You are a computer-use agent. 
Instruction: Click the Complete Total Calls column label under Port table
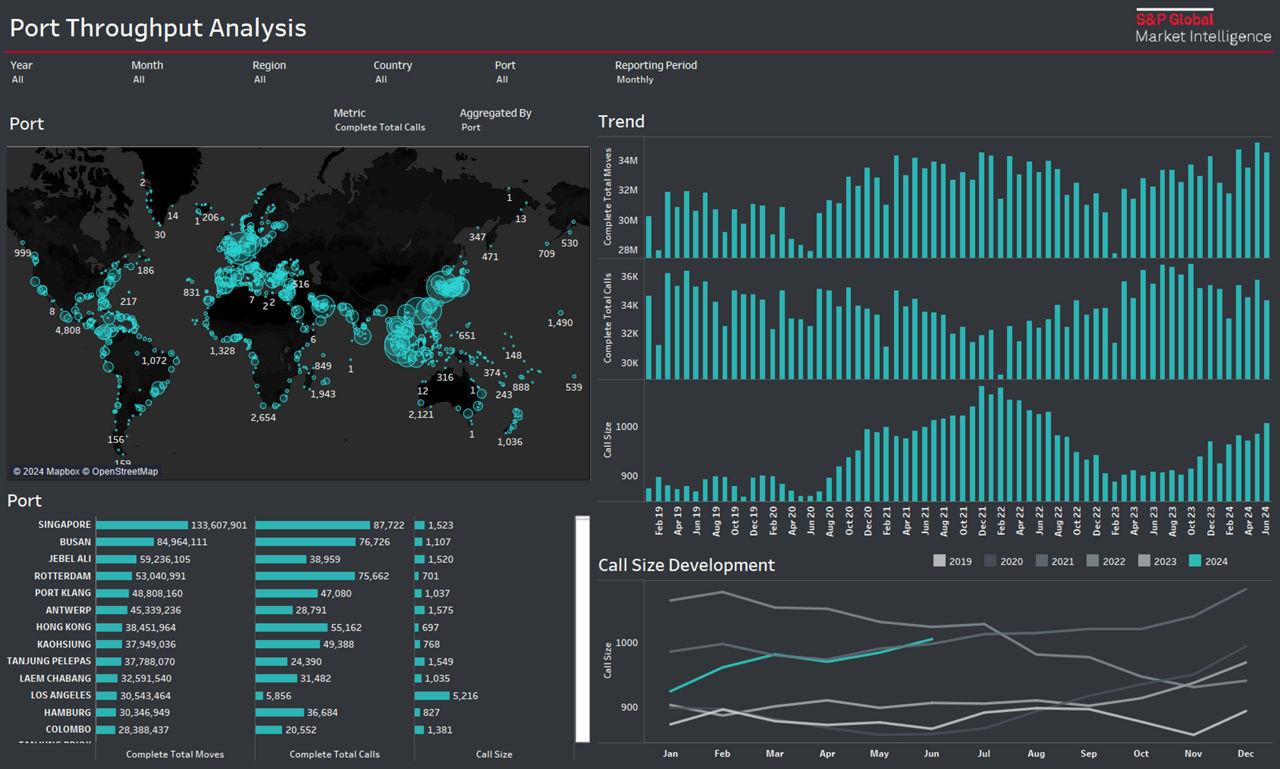tap(335, 754)
